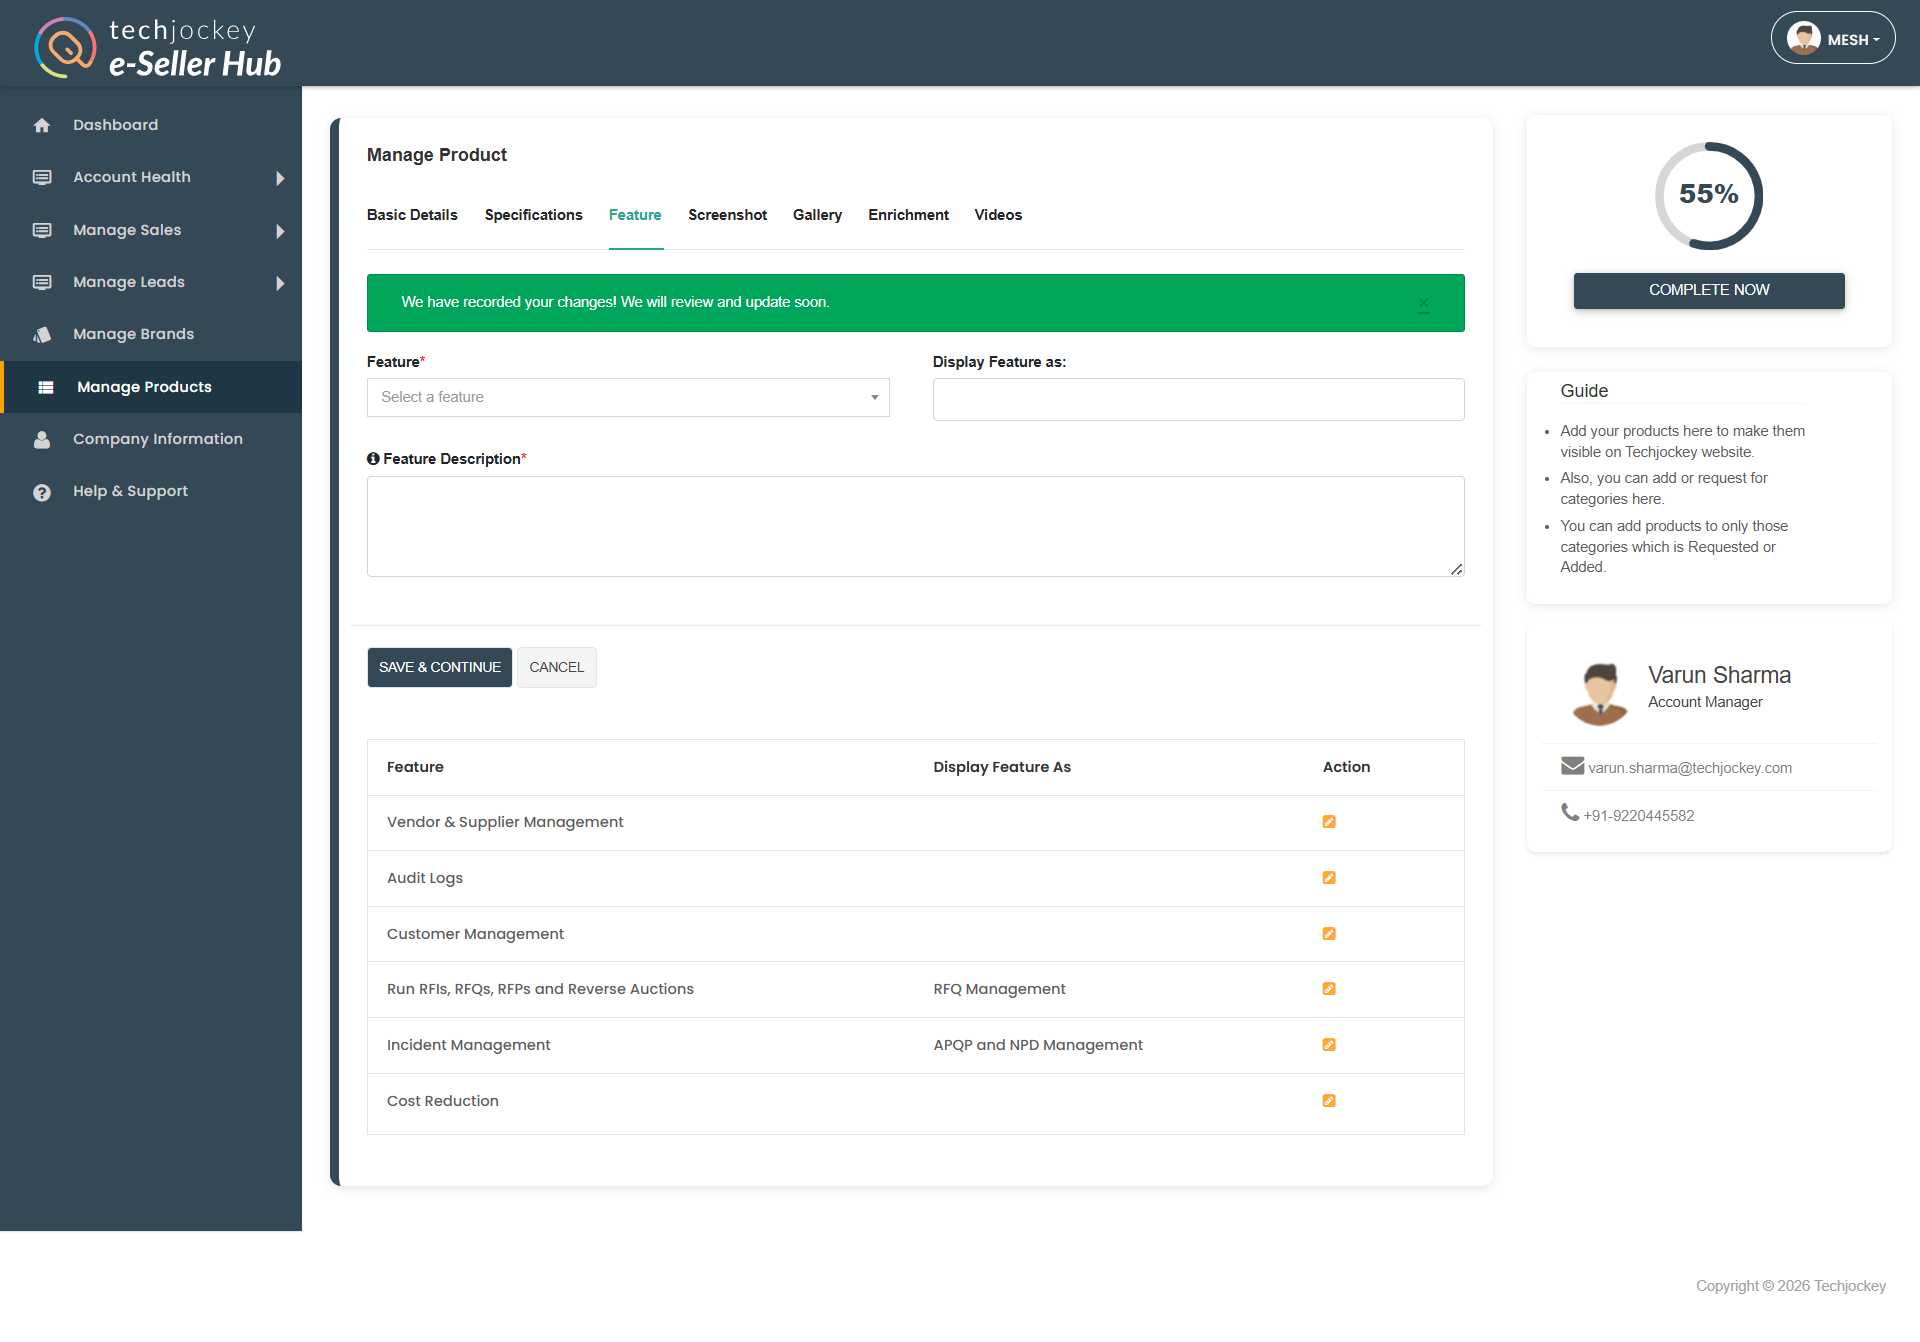Open the Select a feature dropdown
Viewport: 1920px width, 1342px height.
(628, 397)
